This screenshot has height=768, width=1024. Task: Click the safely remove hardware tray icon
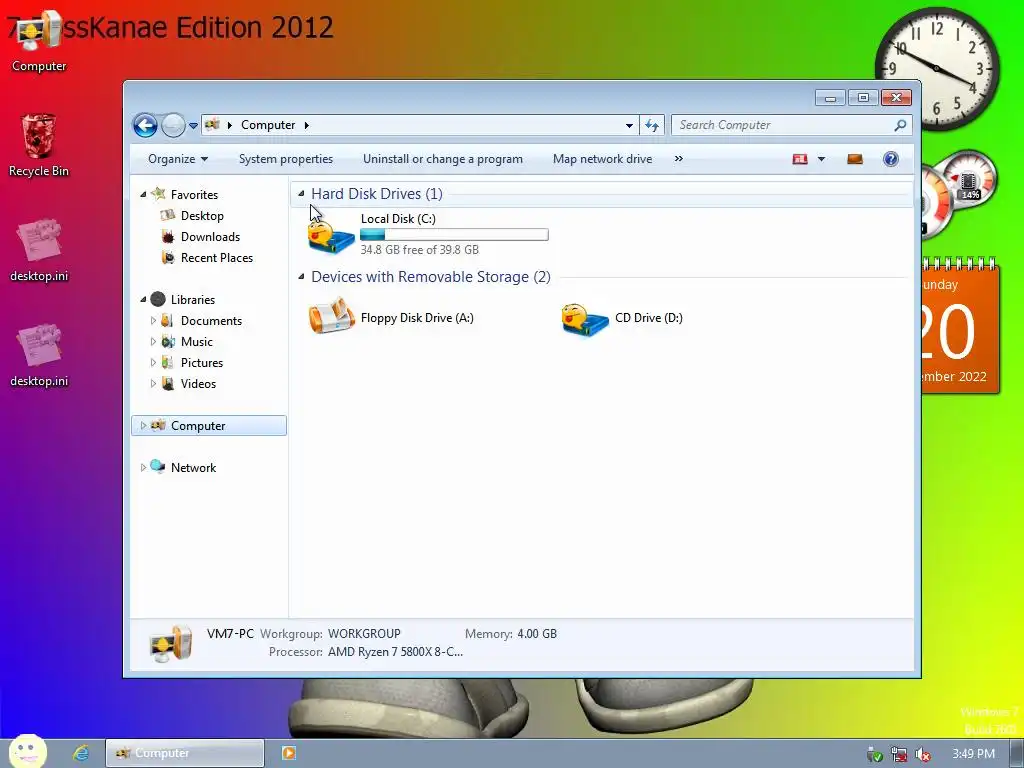point(874,754)
